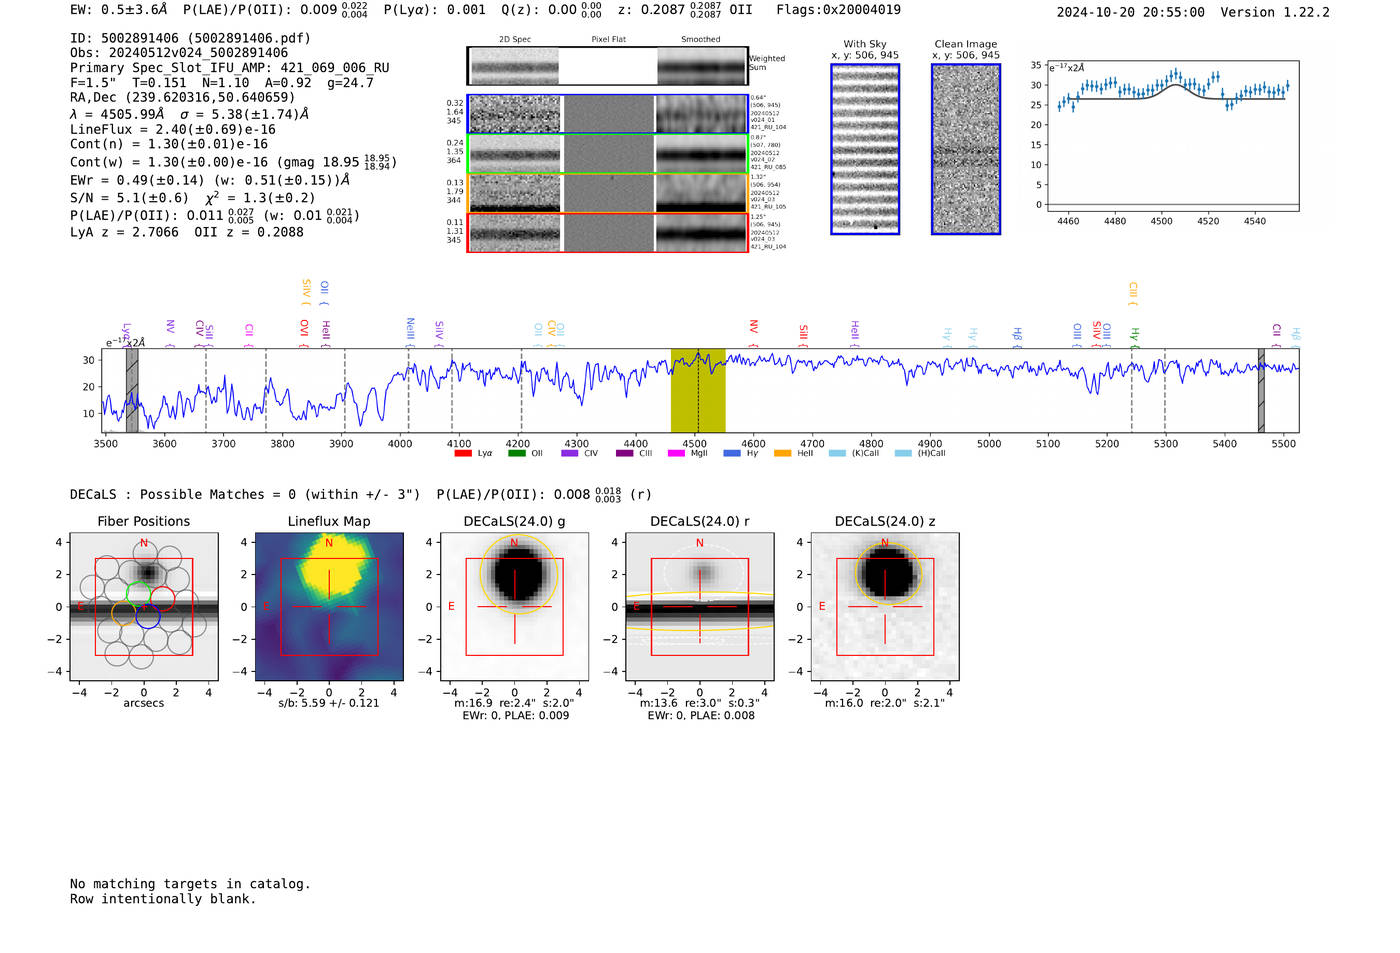The width and height of the screenshot is (1400, 953).
Task: Click the Gaussian-fit zoomed spectrum plot
Action: (1173, 137)
